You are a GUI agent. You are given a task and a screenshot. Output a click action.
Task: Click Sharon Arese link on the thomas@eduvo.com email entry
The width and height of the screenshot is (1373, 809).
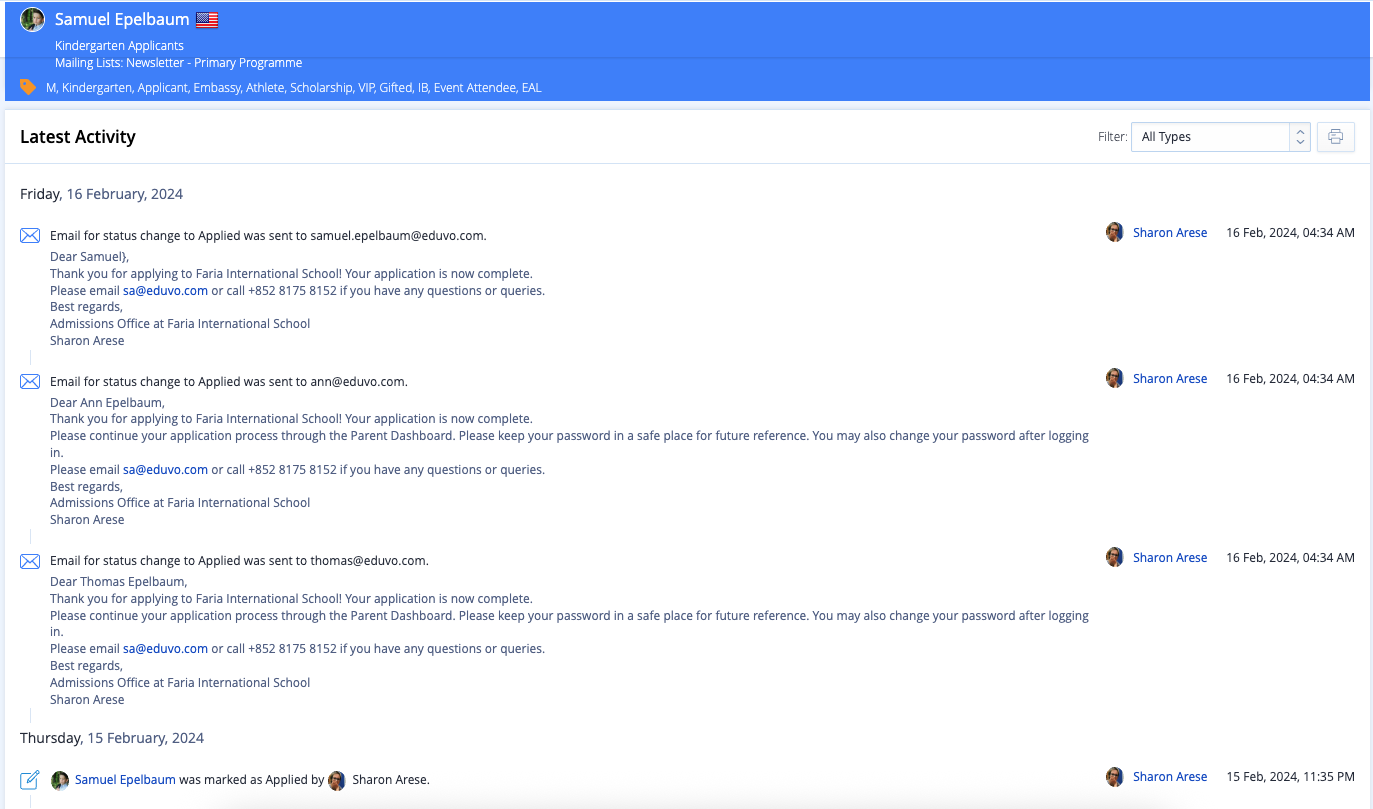pyautogui.click(x=1169, y=558)
